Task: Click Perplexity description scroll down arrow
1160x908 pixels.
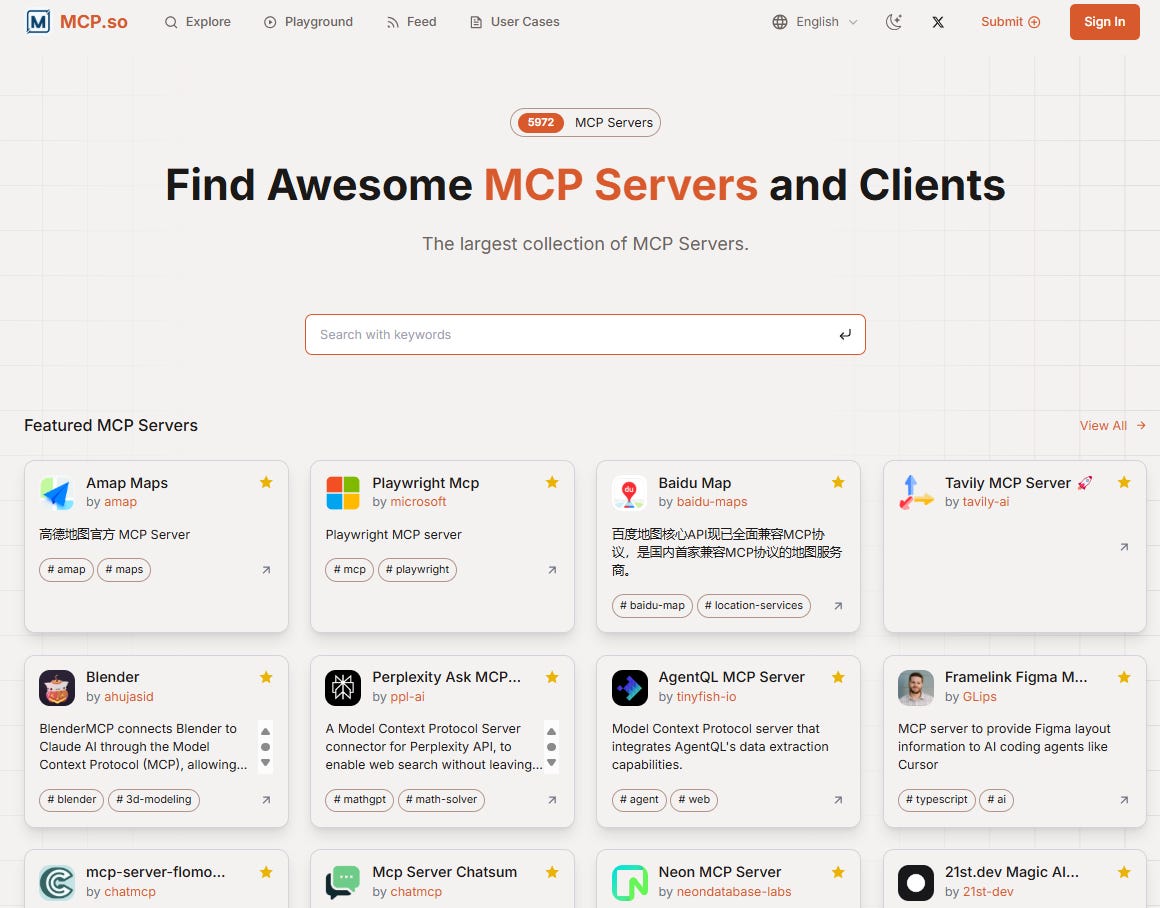Action: (x=551, y=763)
